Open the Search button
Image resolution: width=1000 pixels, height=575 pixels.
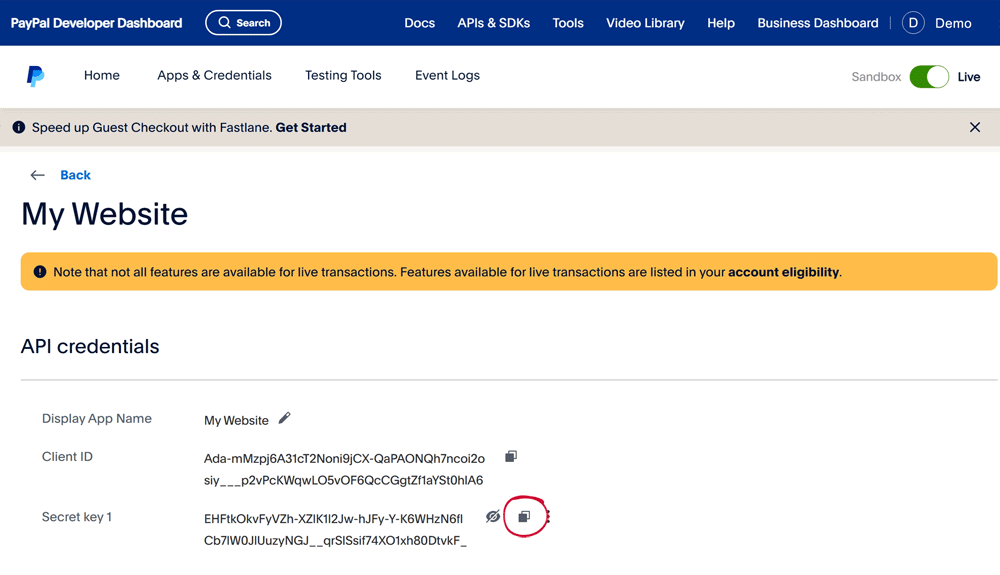(243, 23)
